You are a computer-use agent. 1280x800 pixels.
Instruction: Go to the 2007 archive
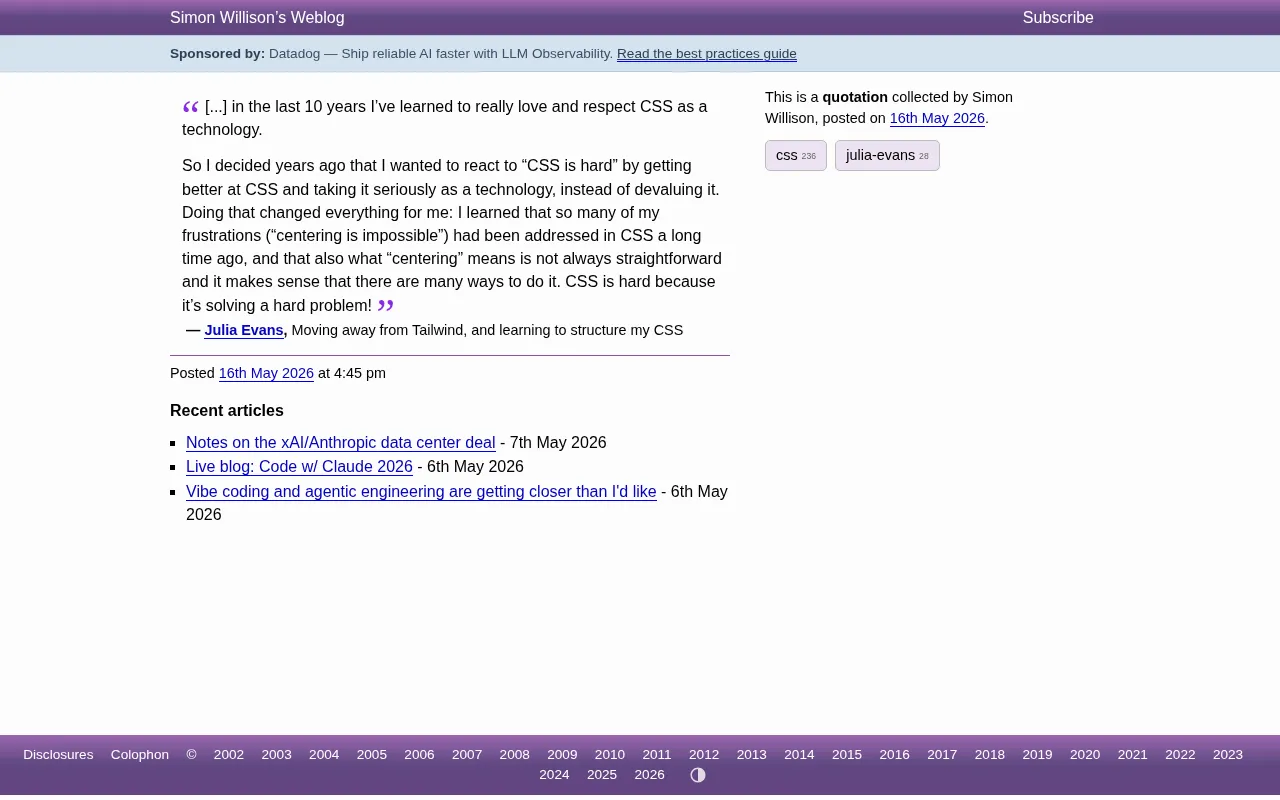tap(467, 755)
